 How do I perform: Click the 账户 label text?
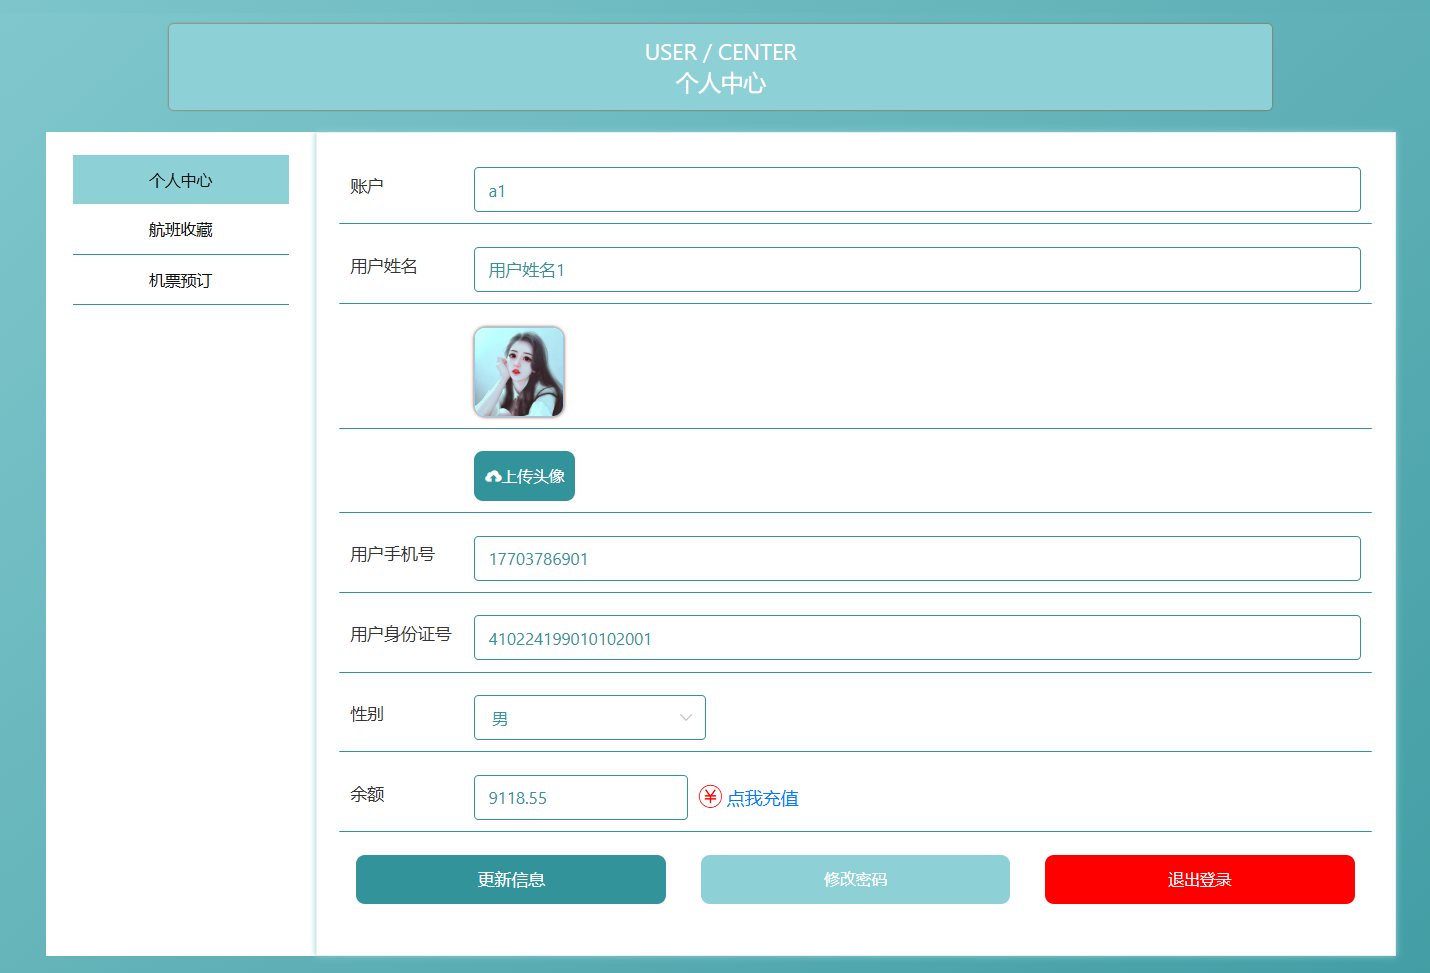pos(367,186)
